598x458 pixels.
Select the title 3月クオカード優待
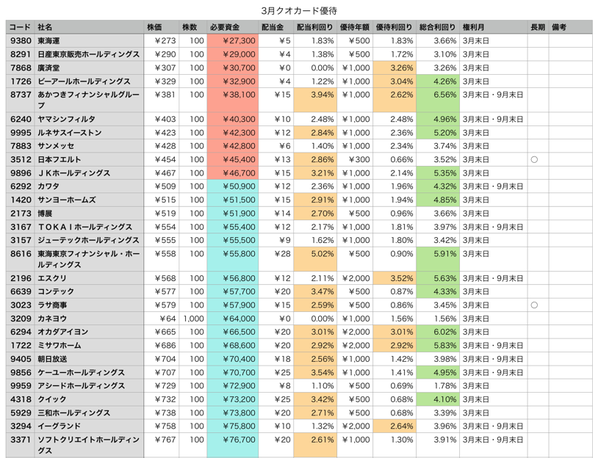click(299, 11)
